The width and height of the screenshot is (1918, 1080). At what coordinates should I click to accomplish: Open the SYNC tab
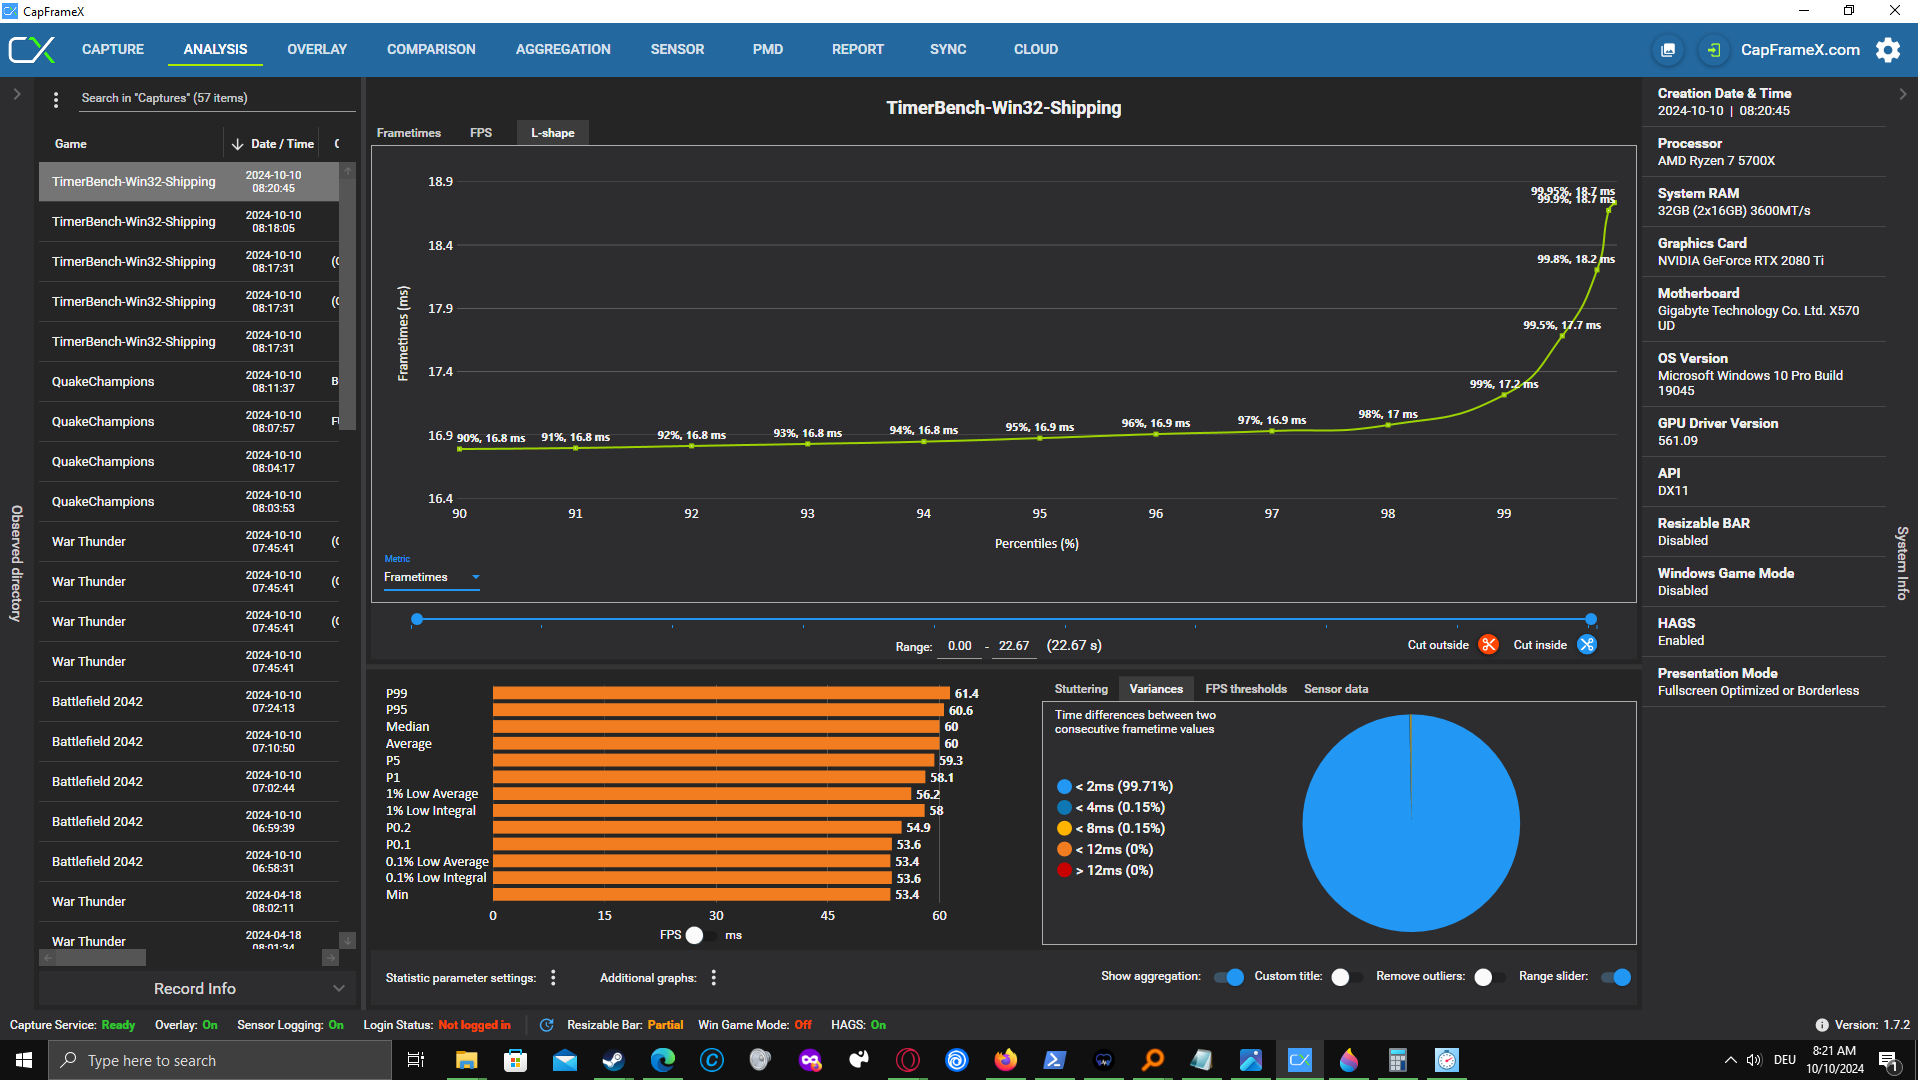click(x=948, y=49)
